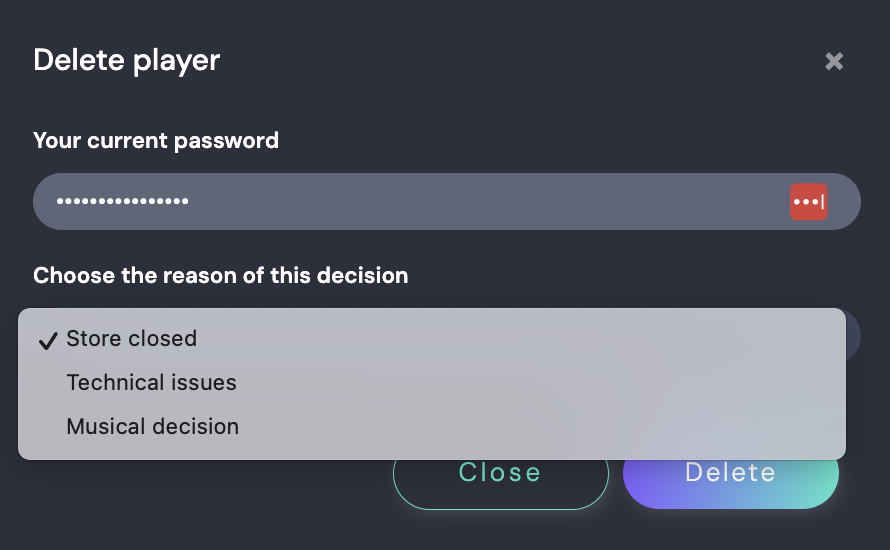This screenshot has width=890, height=550.
Task: Click the password manager icon in password field
Action: [808, 201]
